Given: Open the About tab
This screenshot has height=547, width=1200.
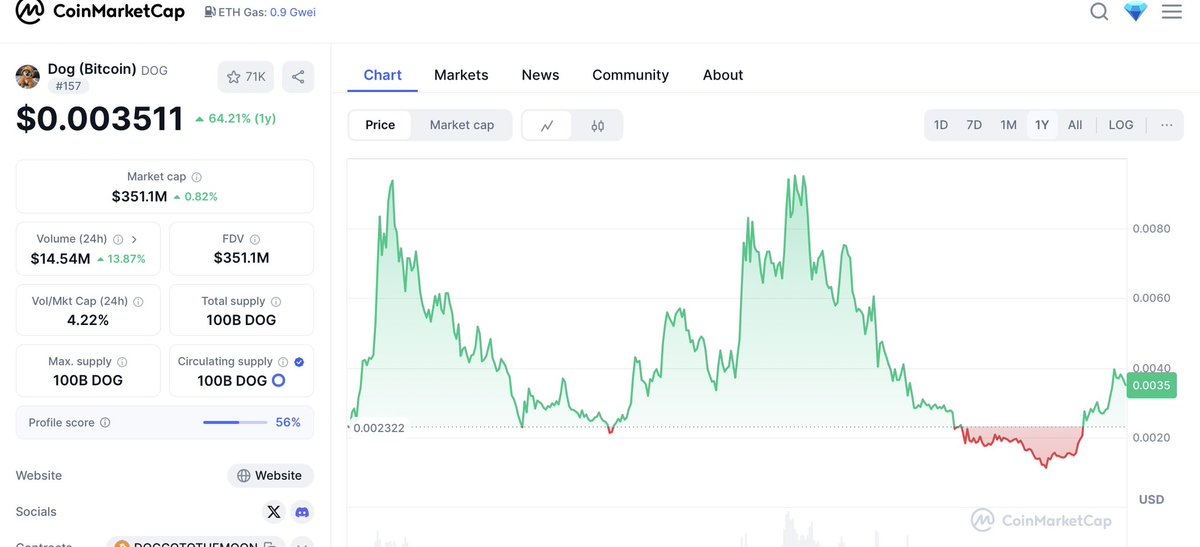Looking at the screenshot, I should coord(723,75).
